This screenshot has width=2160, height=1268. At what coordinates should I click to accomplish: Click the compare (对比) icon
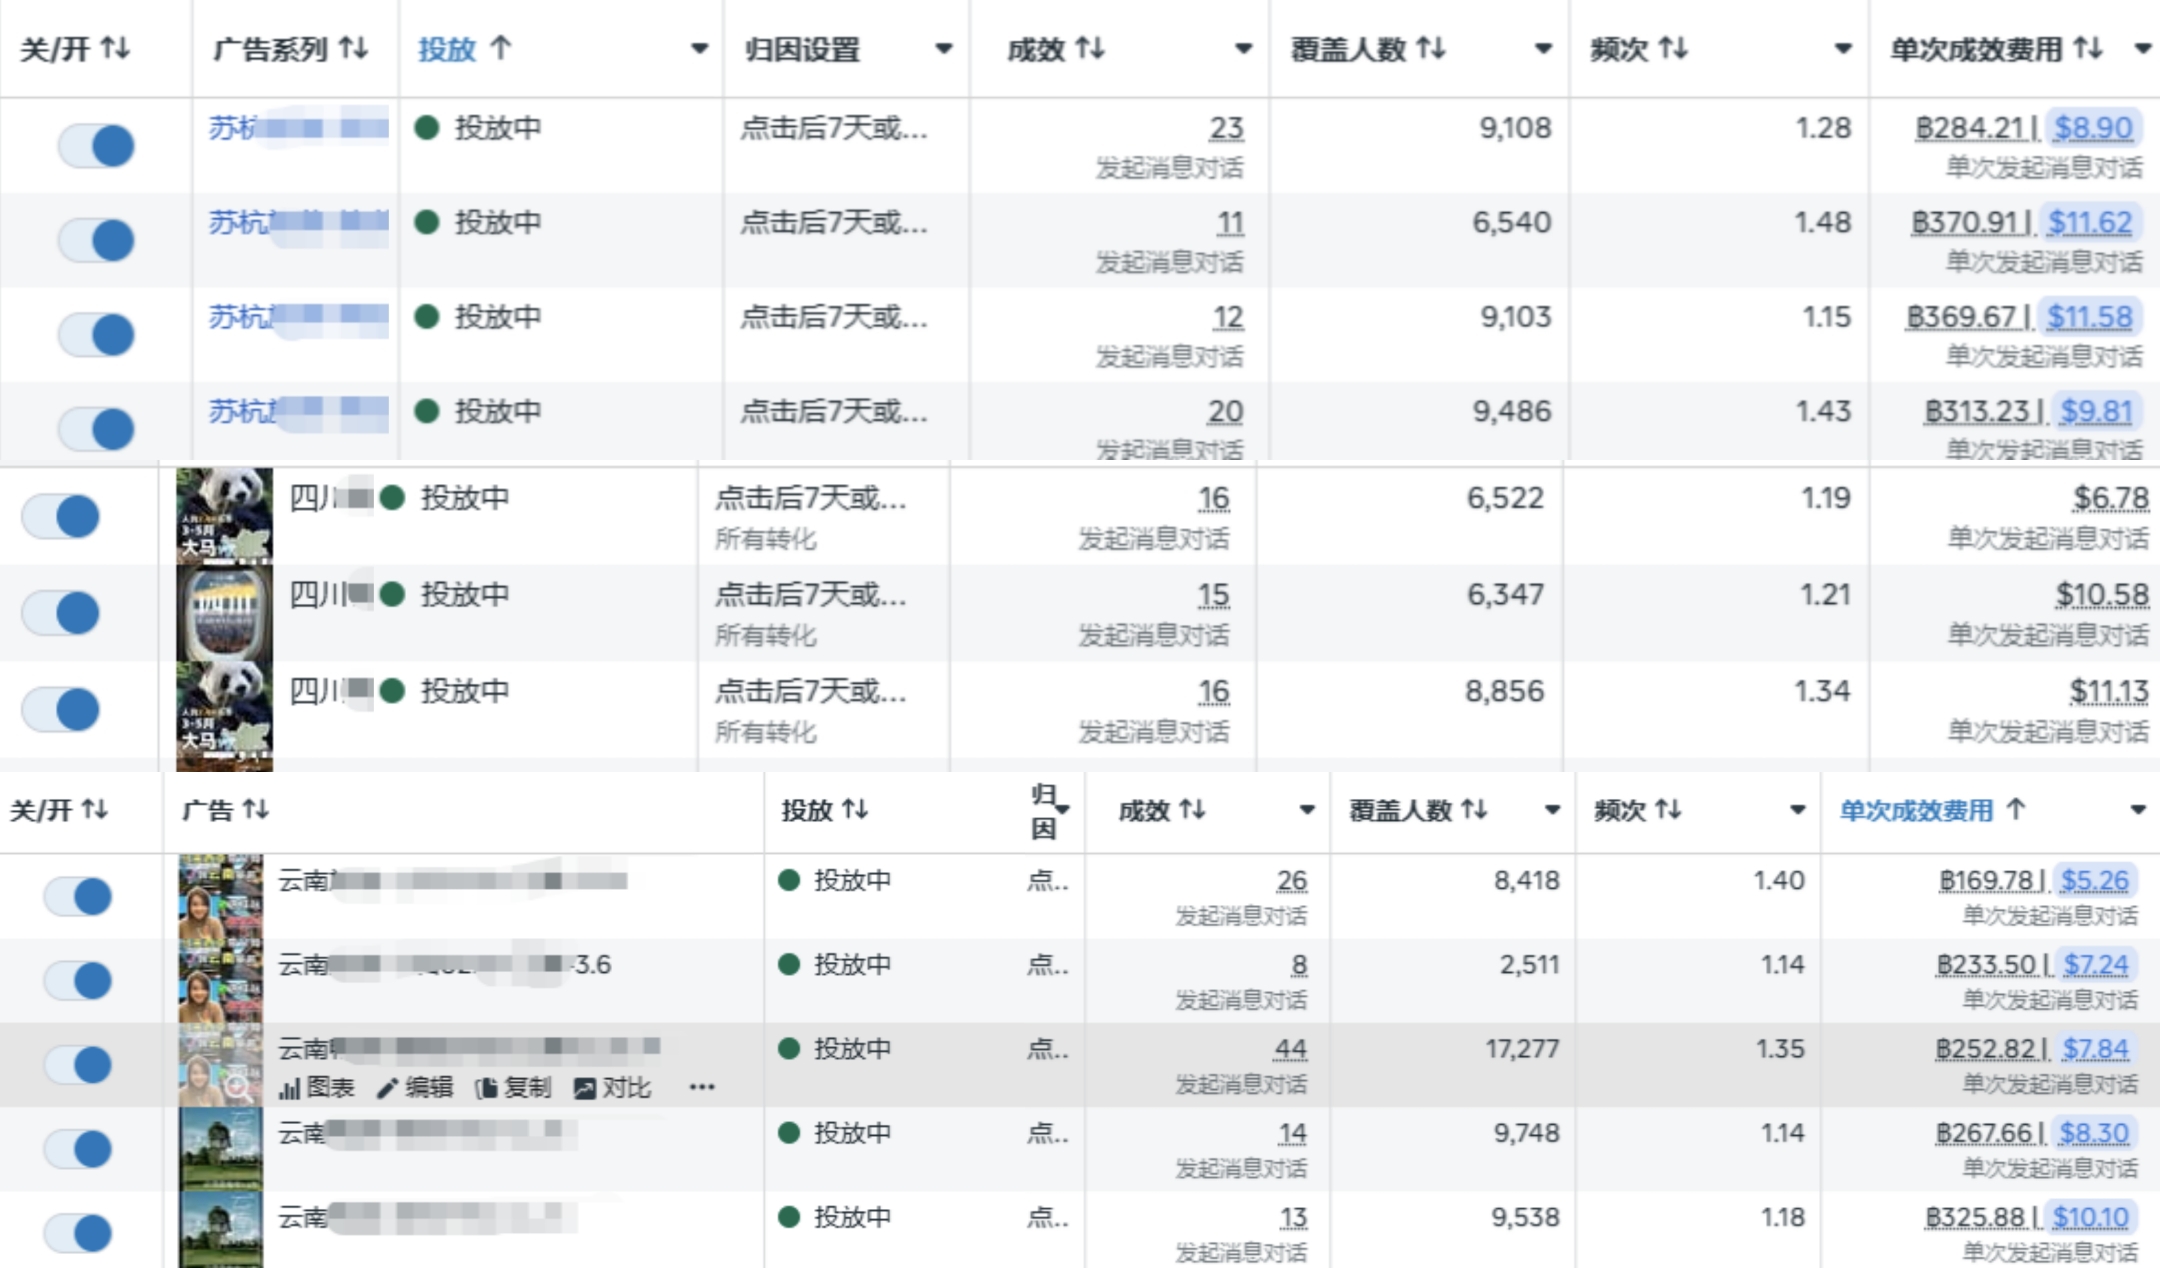coord(585,1088)
